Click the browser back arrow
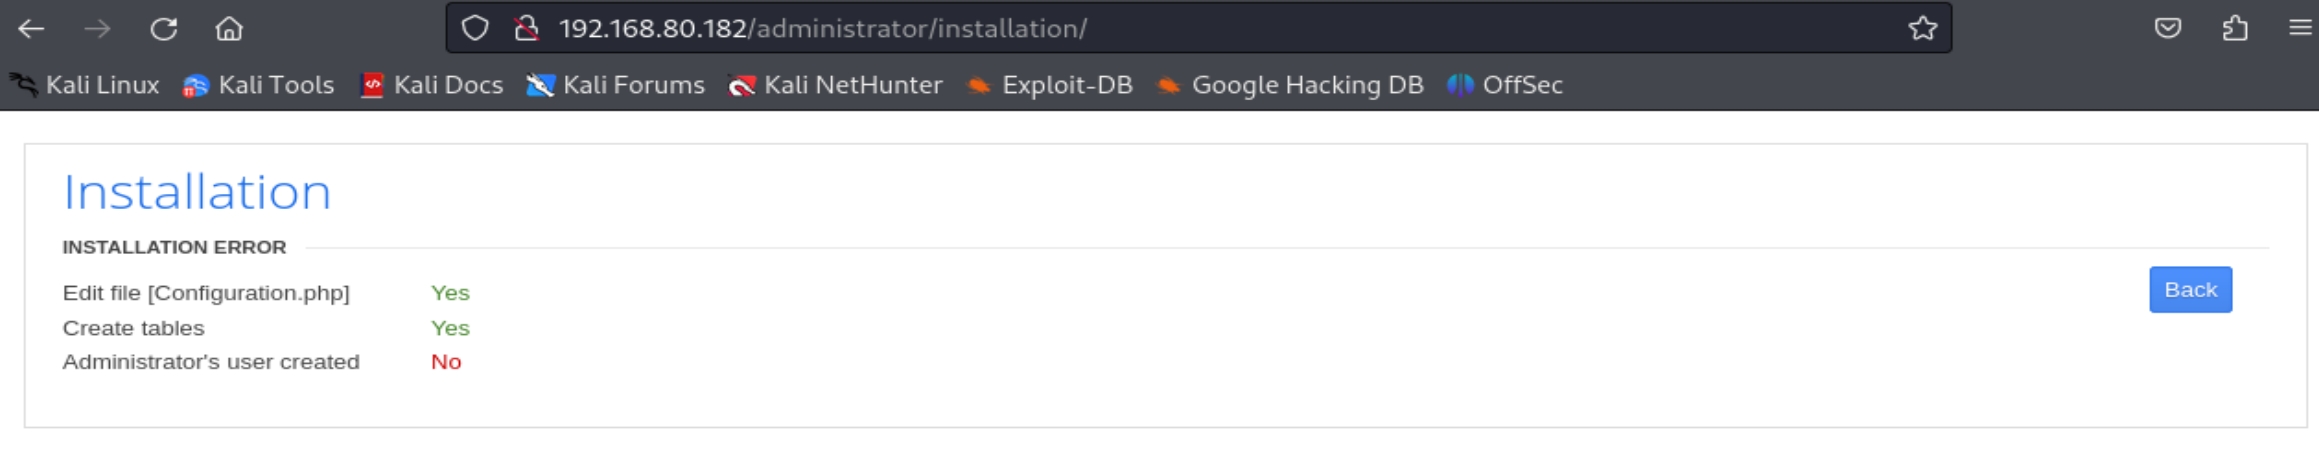The image size is (2319, 463). click(31, 29)
